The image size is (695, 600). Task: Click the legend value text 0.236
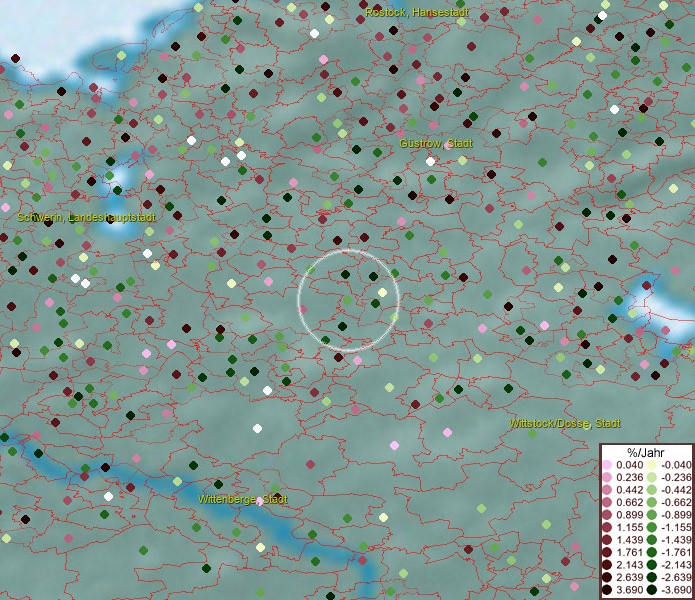click(629, 477)
